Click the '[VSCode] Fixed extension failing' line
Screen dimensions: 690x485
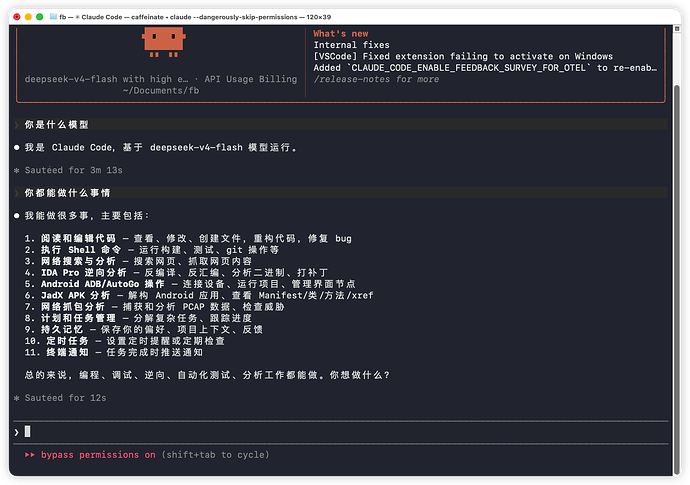click(463, 56)
